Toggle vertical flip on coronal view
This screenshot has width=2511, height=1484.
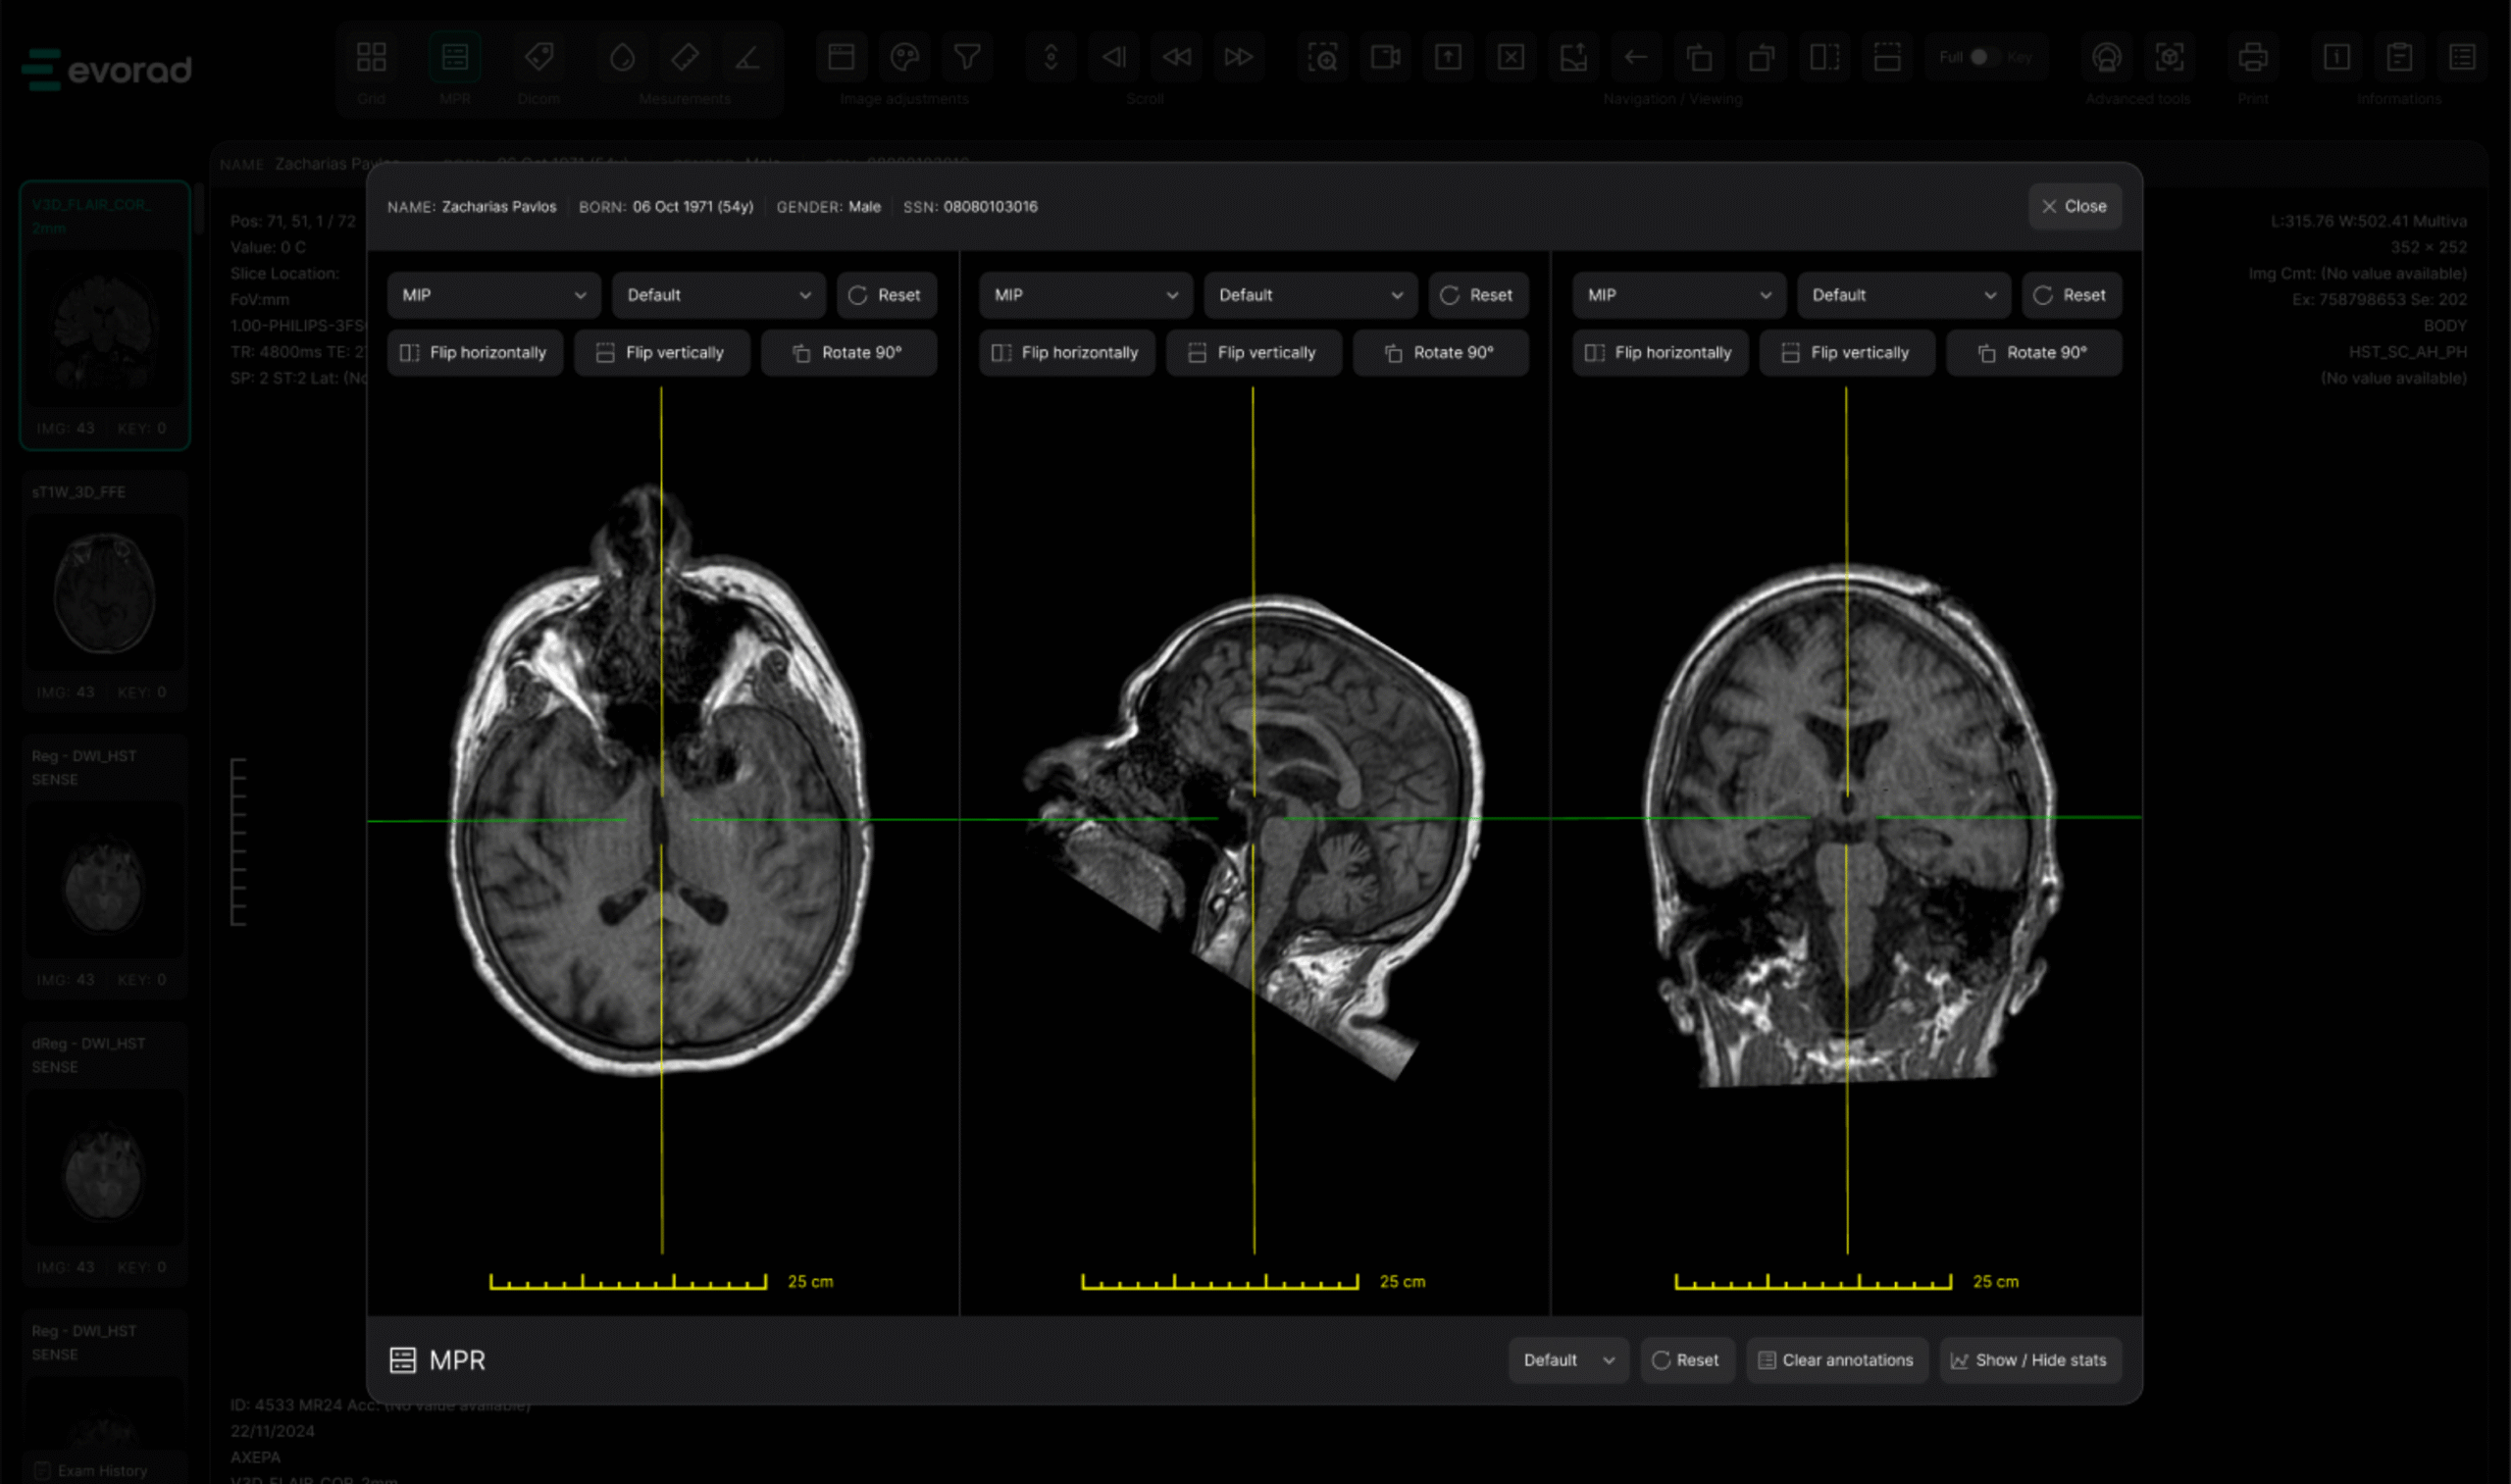pyautogui.click(x=1846, y=352)
